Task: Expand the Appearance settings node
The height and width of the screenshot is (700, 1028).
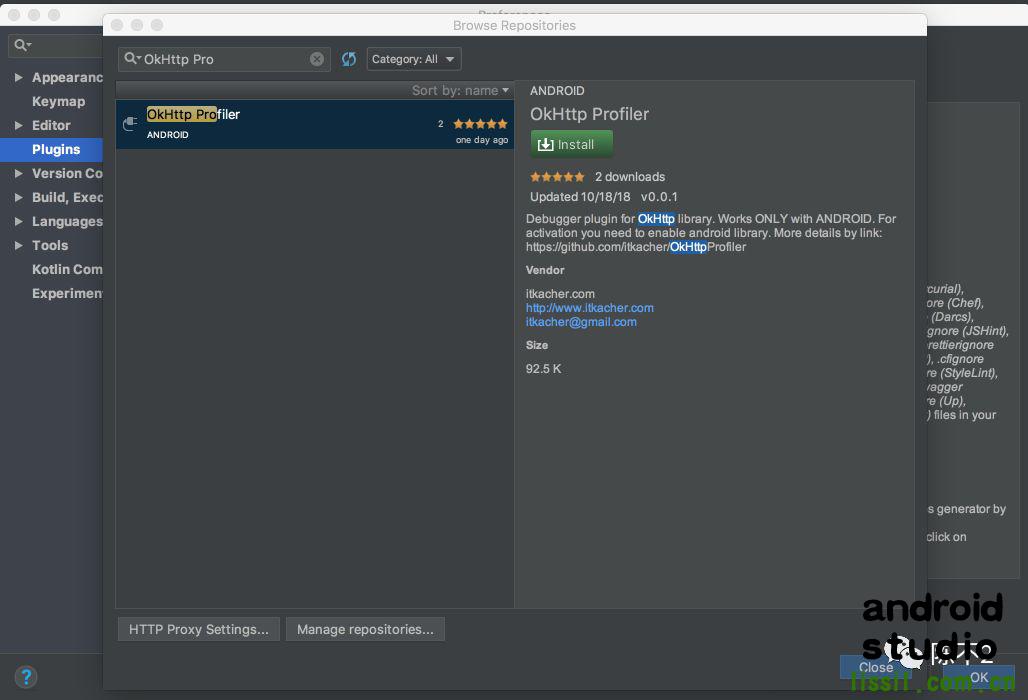Action: [18, 77]
